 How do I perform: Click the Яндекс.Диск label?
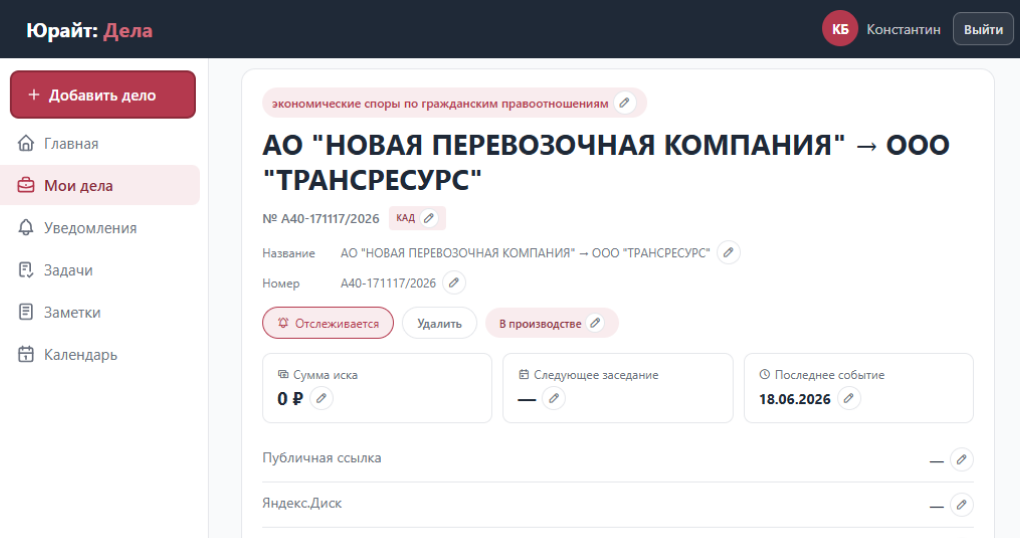tap(302, 503)
